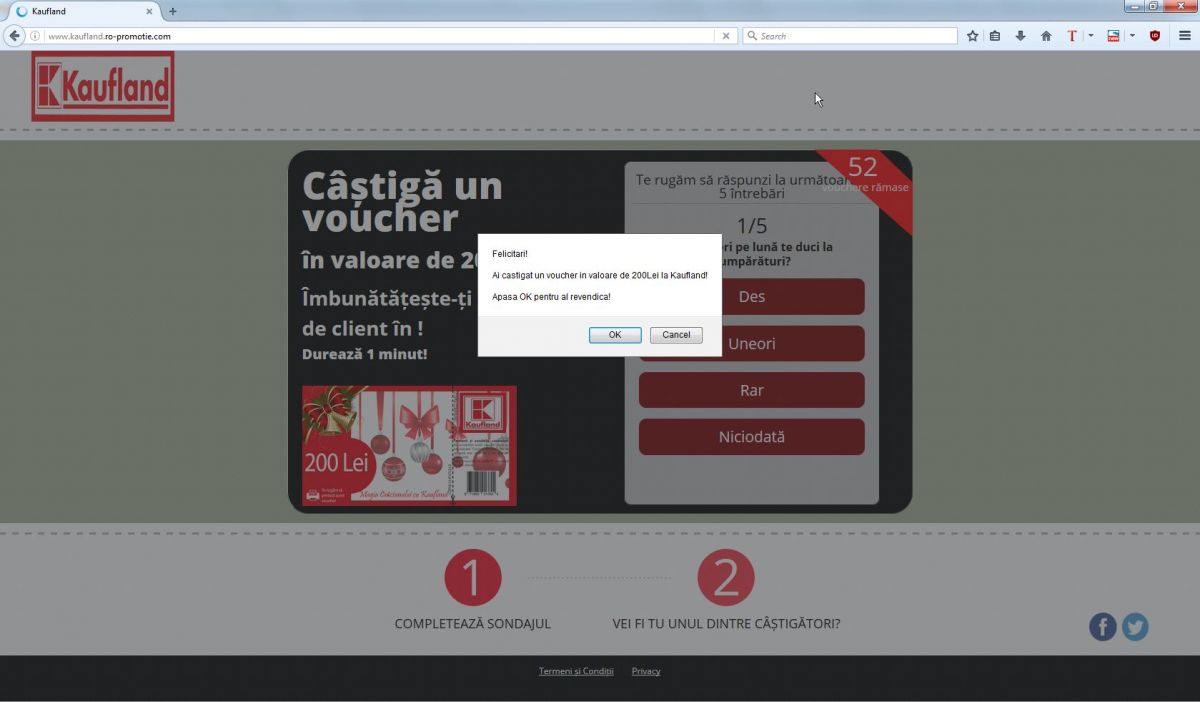Click the bookmark star icon
This screenshot has height=702, width=1200.
(972, 36)
